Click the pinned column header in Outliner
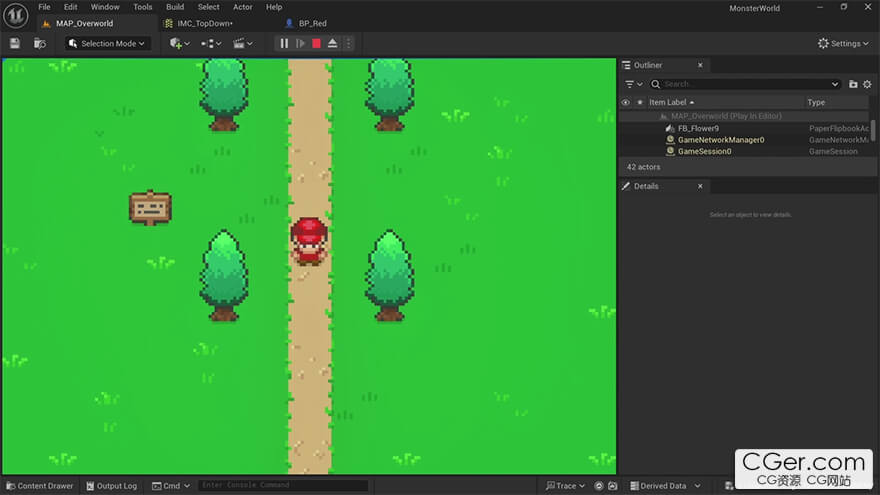 point(639,102)
